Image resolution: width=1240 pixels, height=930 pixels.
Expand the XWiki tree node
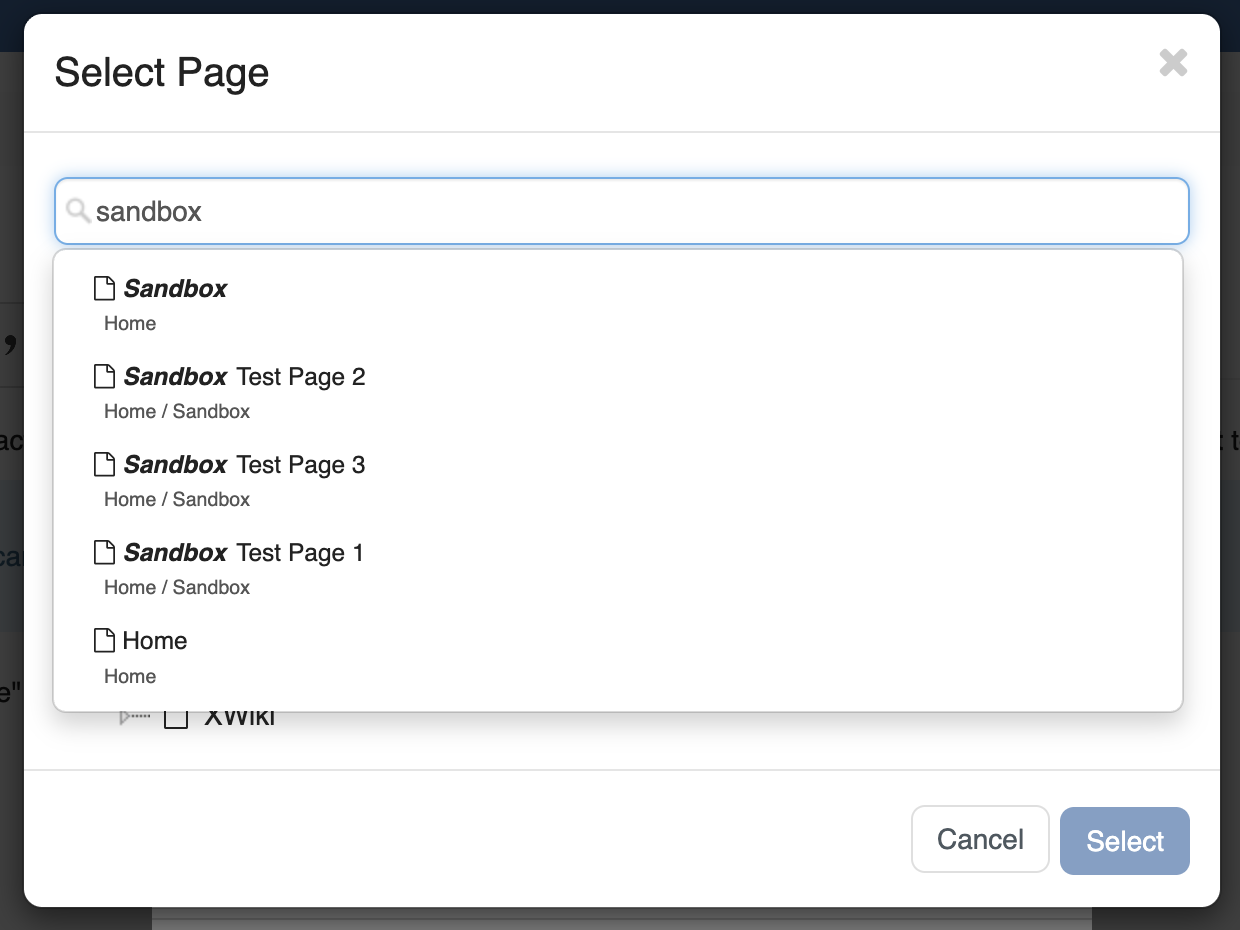[125, 717]
